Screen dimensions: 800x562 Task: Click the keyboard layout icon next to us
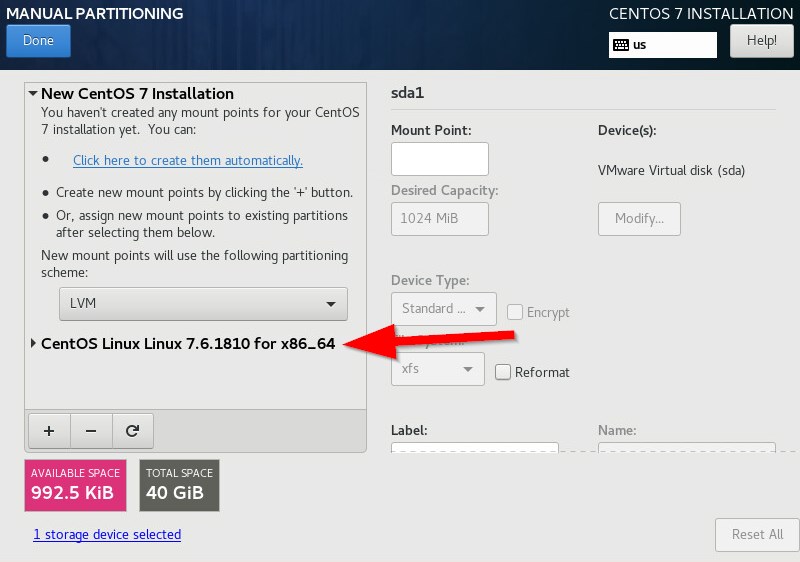pos(621,45)
